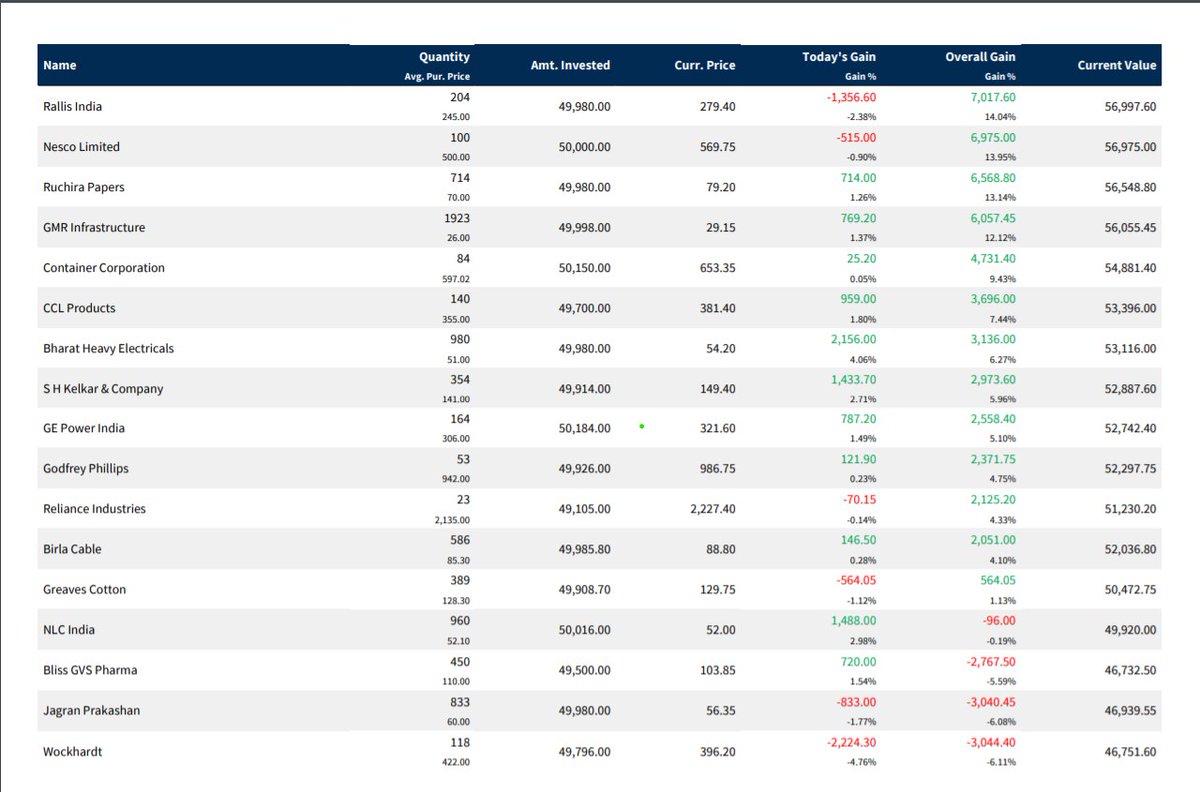Open the Godfrey Phillips stock name
The image size is (1200, 792).
(x=86, y=468)
